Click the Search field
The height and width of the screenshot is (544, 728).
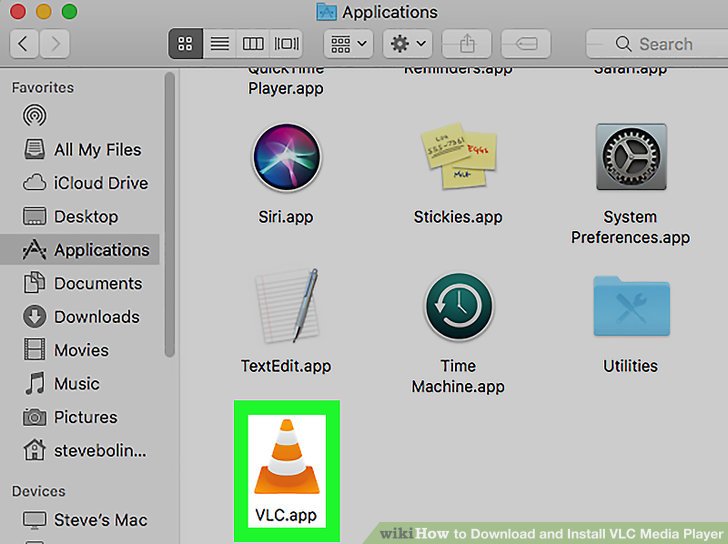point(656,44)
